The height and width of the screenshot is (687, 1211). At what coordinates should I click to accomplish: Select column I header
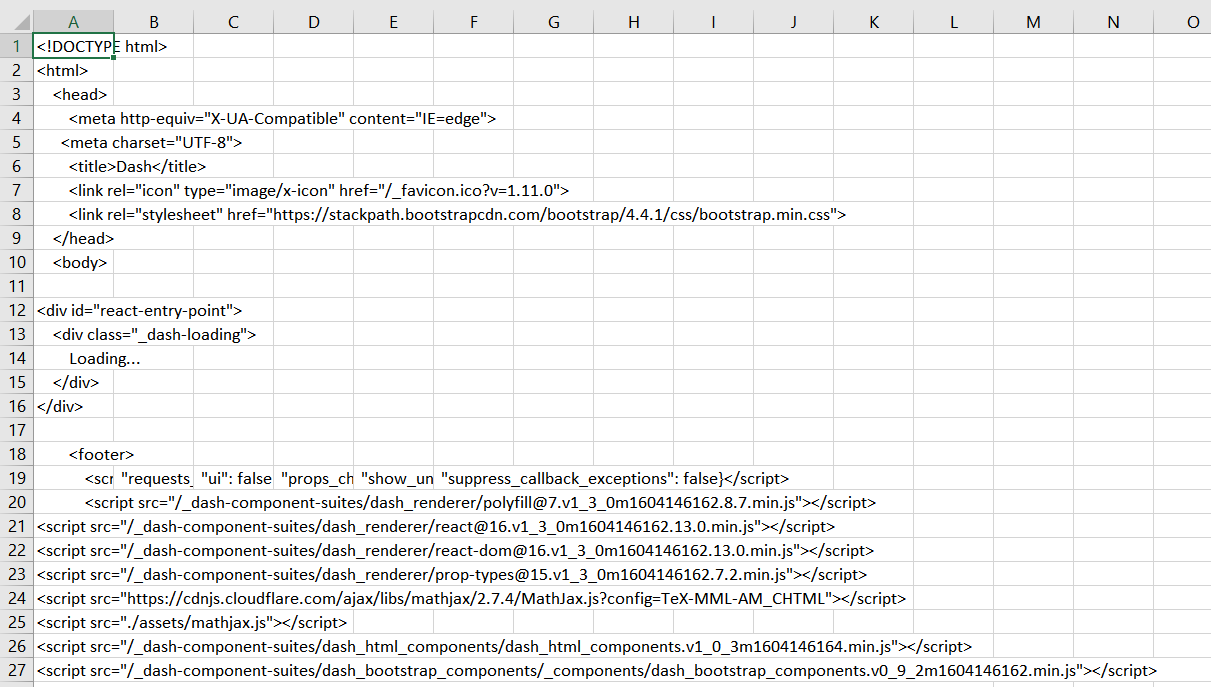(714, 22)
